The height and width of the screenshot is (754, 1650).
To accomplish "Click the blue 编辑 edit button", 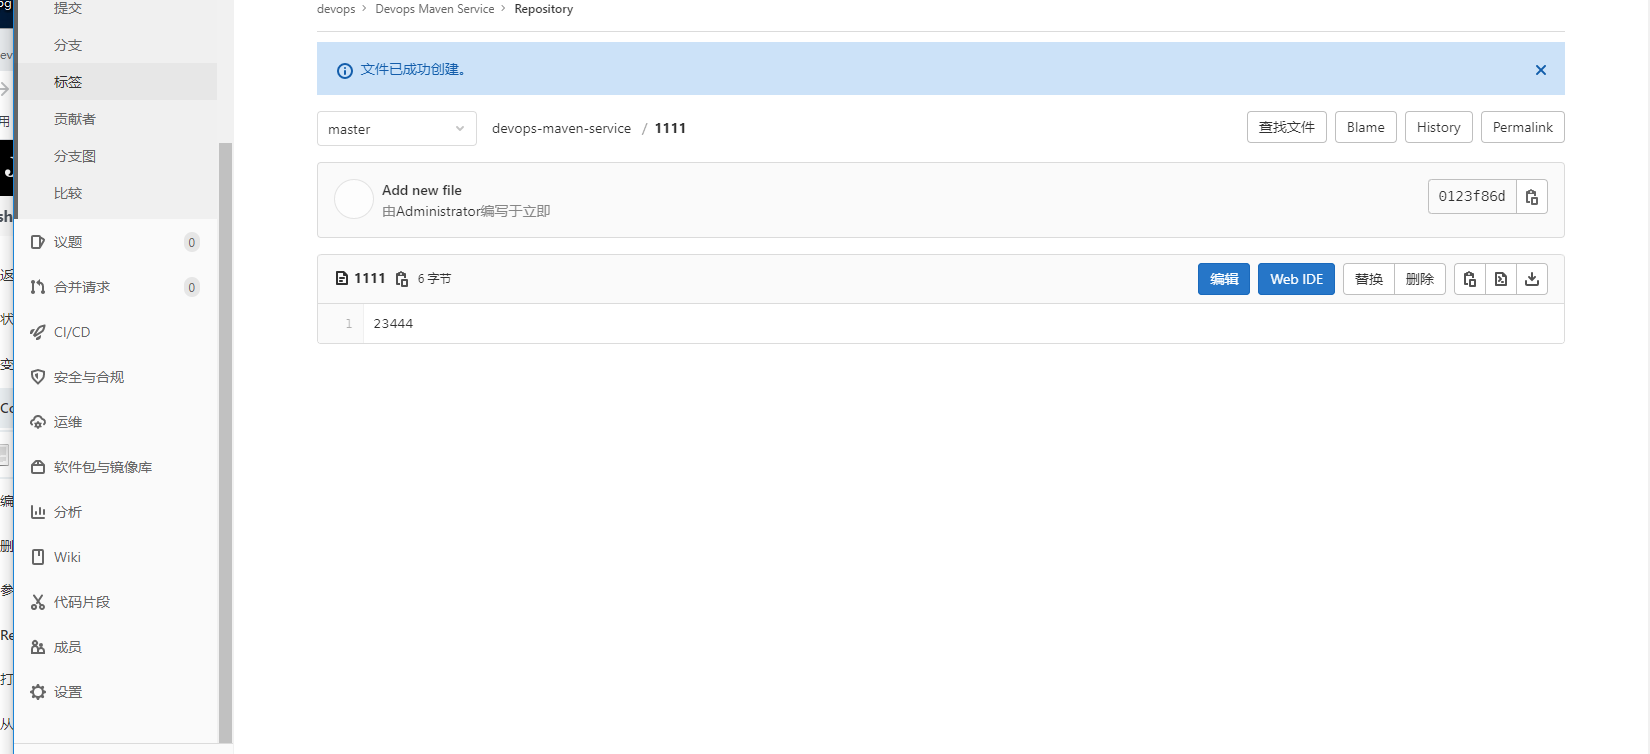I will coord(1224,279).
